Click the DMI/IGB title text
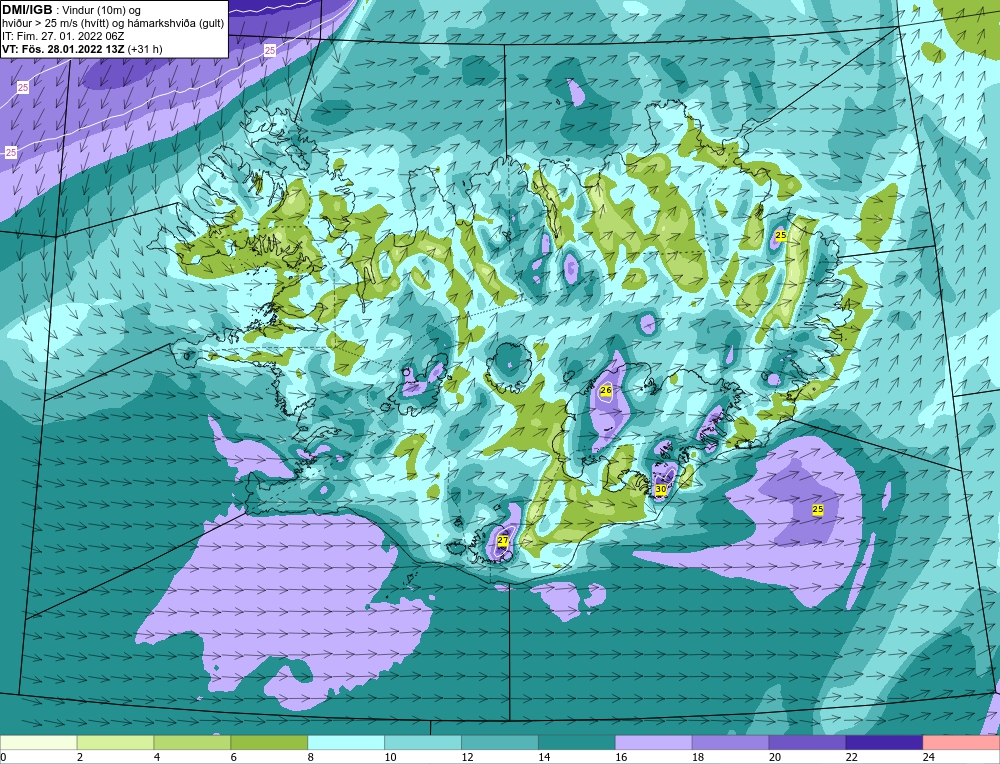1000x764 pixels. 27,10
